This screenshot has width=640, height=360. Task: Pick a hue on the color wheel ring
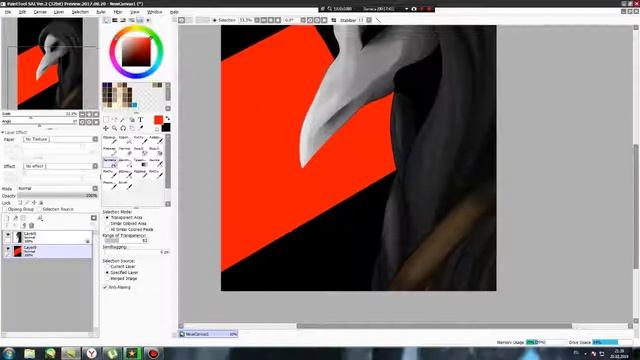(136, 29)
